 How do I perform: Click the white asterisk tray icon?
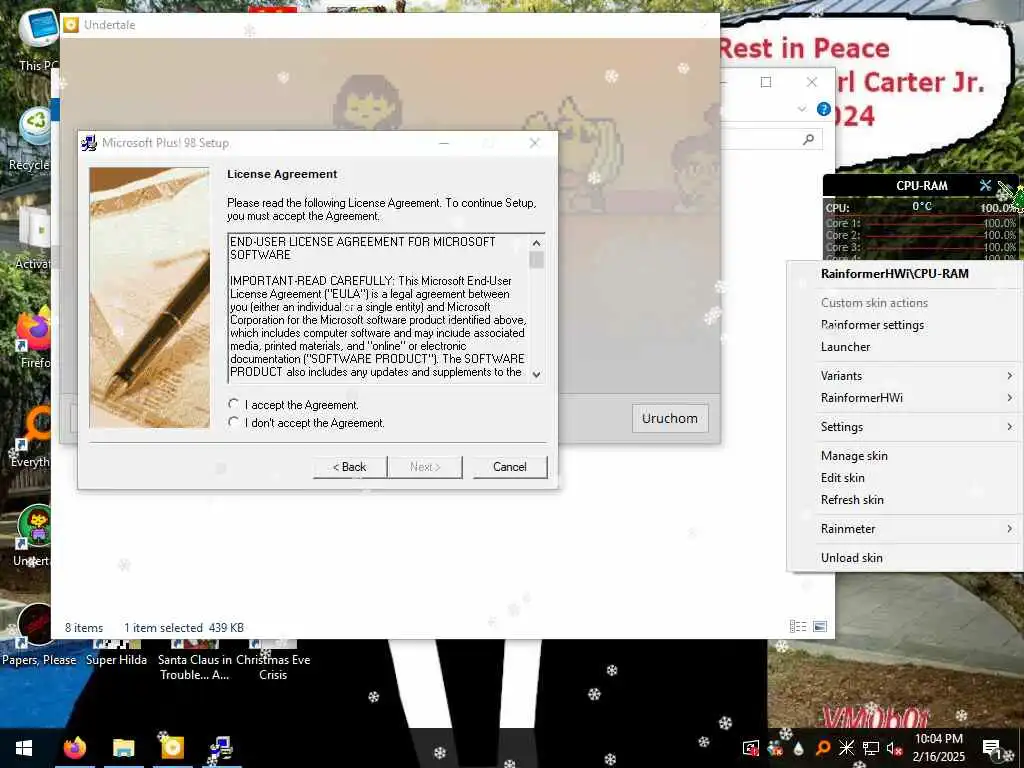pos(846,748)
